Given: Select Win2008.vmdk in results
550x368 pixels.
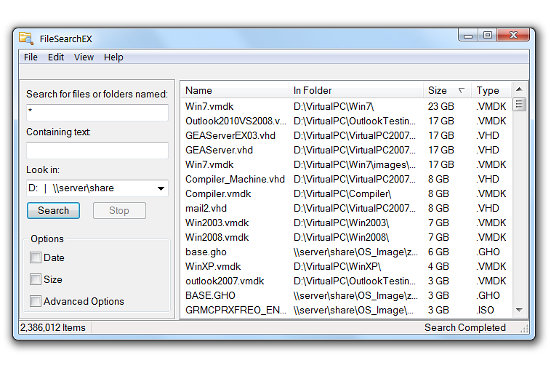Looking at the screenshot, I should (346, 237).
